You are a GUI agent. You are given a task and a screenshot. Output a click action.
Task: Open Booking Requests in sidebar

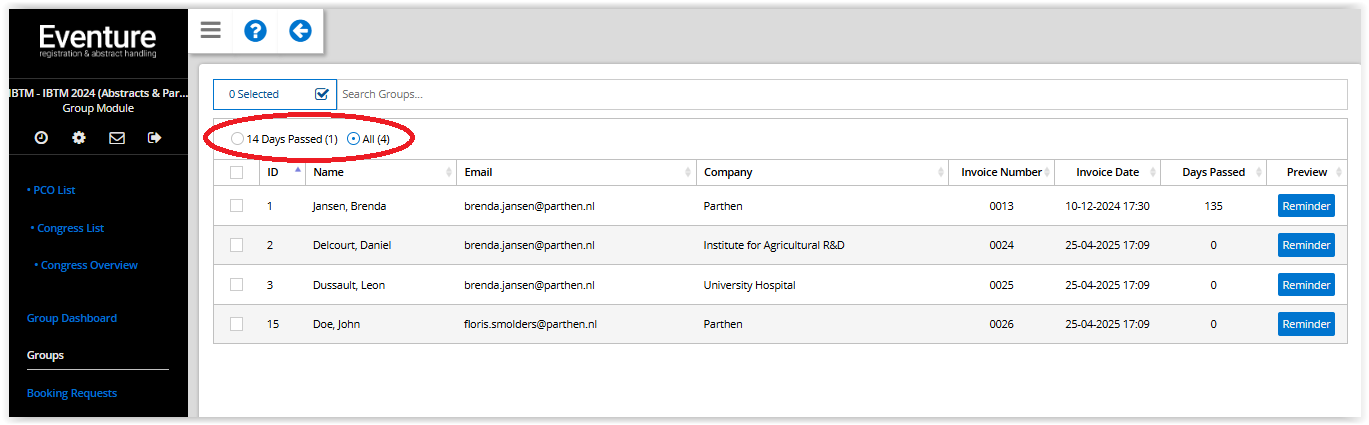pyautogui.click(x=72, y=393)
